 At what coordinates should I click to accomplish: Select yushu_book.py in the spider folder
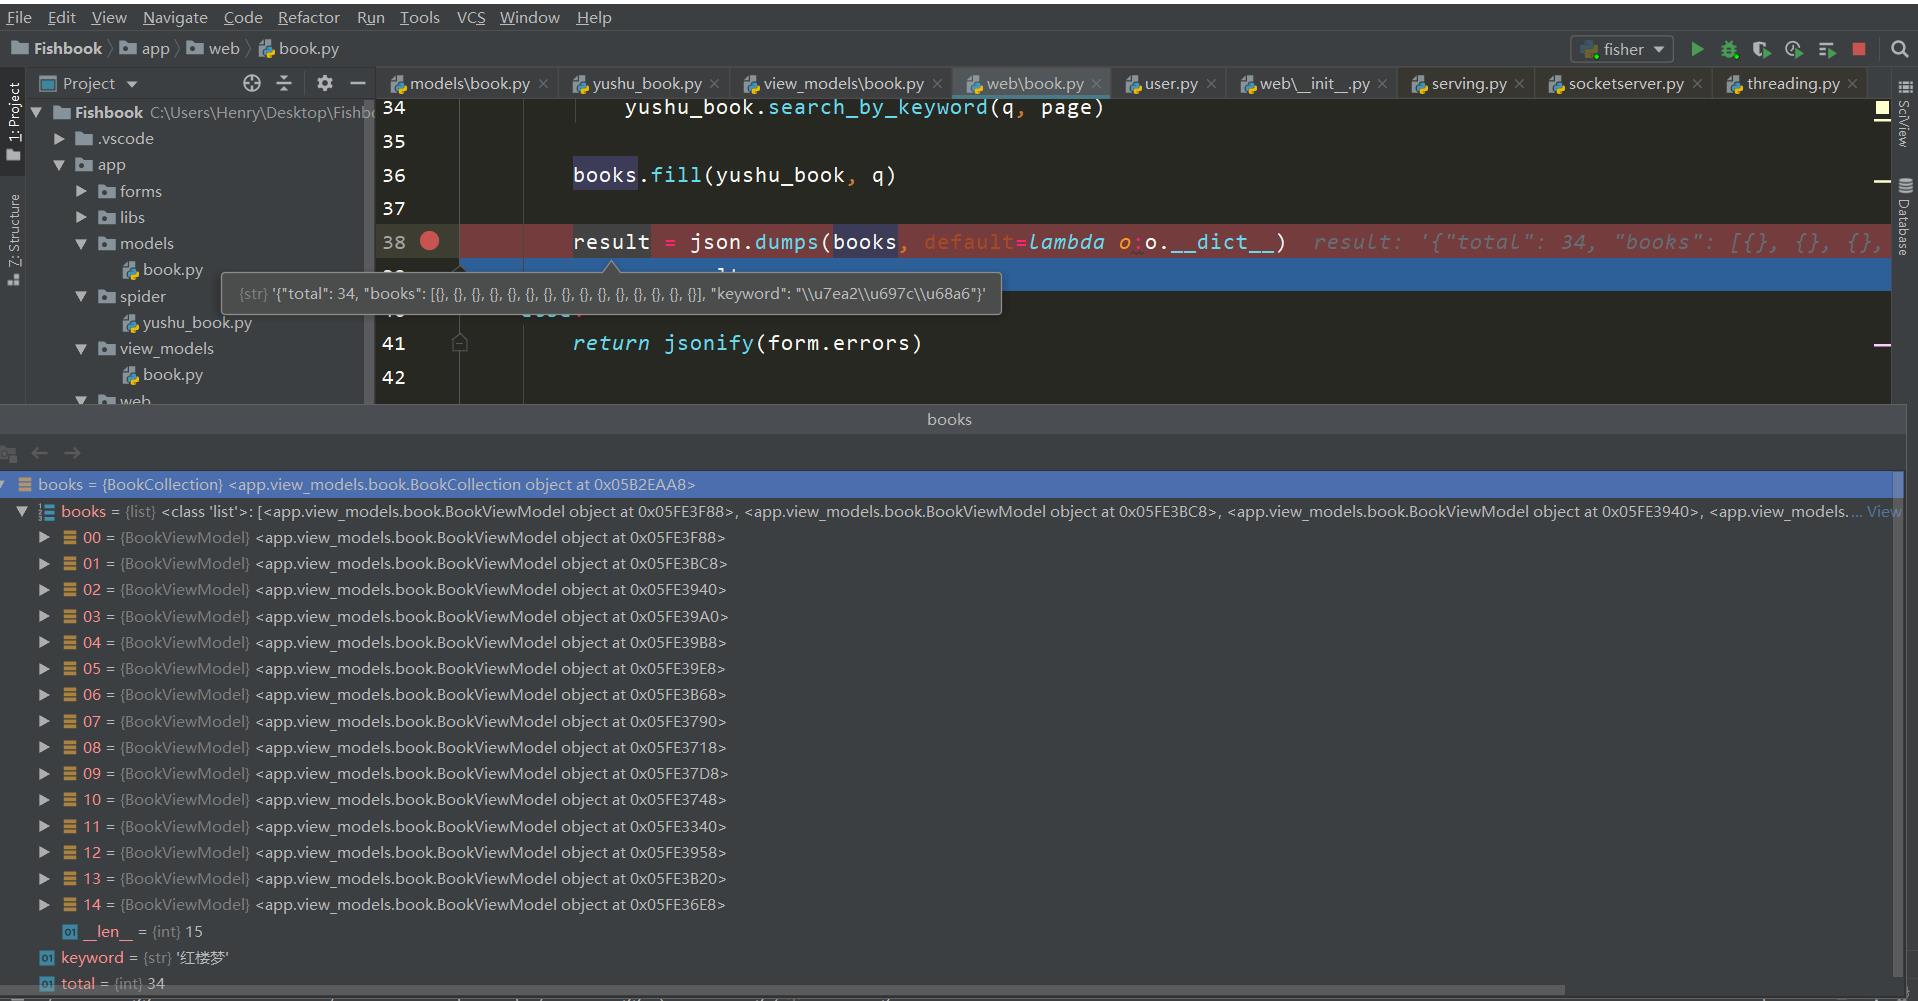(x=187, y=322)
